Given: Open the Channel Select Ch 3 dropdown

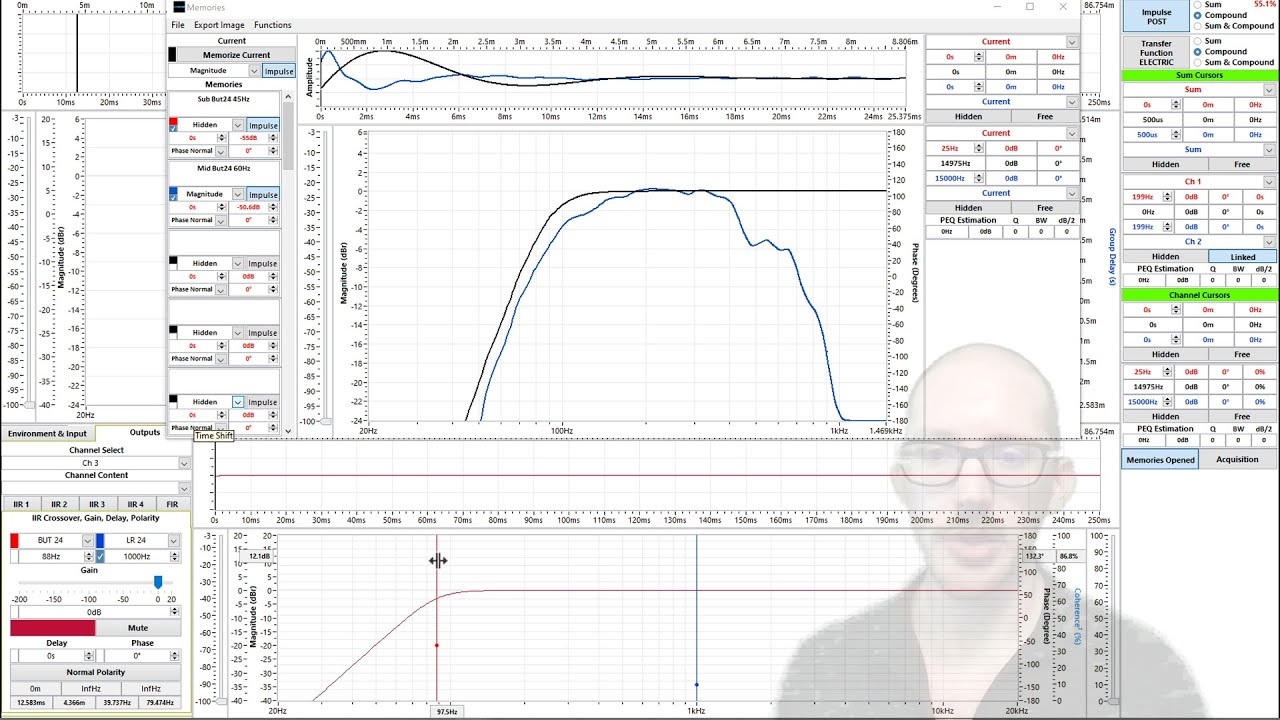Looking at the screenshot, I should [183, 463].
